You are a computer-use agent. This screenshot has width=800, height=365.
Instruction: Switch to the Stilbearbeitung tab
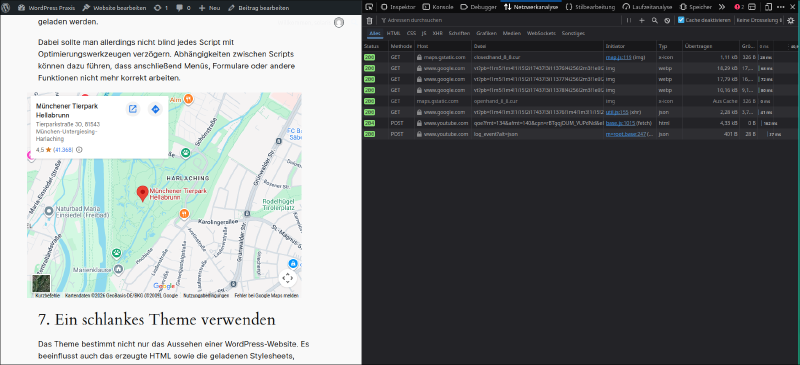pyautogui.click(x=590, y=7)
